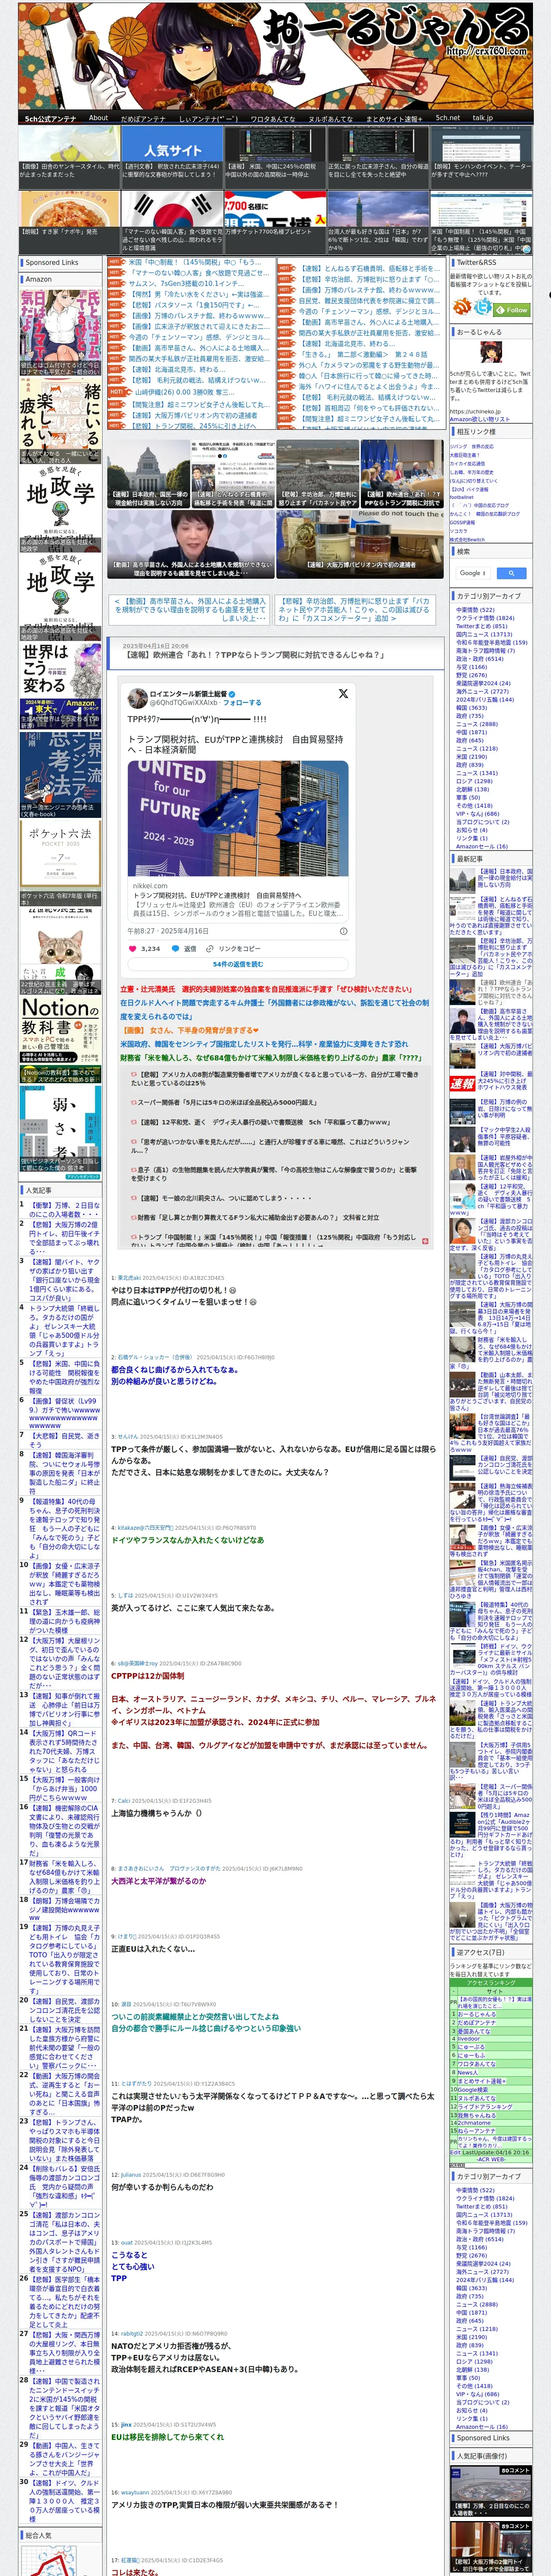Open Amazon欲しい物リスト link
This screenshot has height=2576, width=551.
480,419
